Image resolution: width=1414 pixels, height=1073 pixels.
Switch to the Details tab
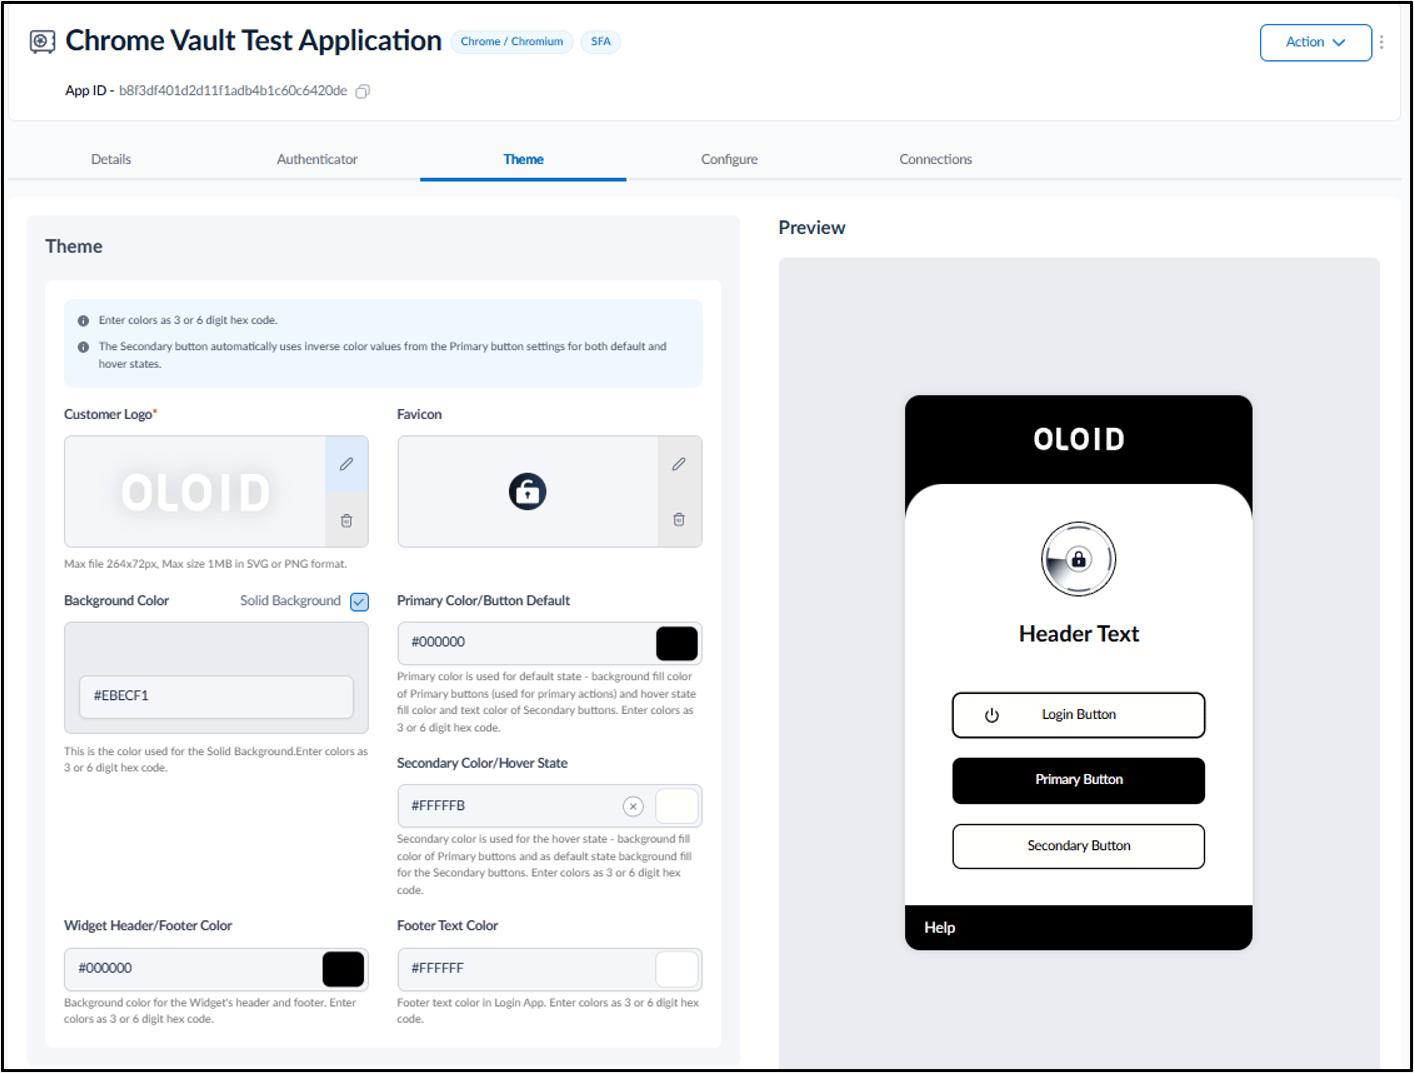(111, 159)
